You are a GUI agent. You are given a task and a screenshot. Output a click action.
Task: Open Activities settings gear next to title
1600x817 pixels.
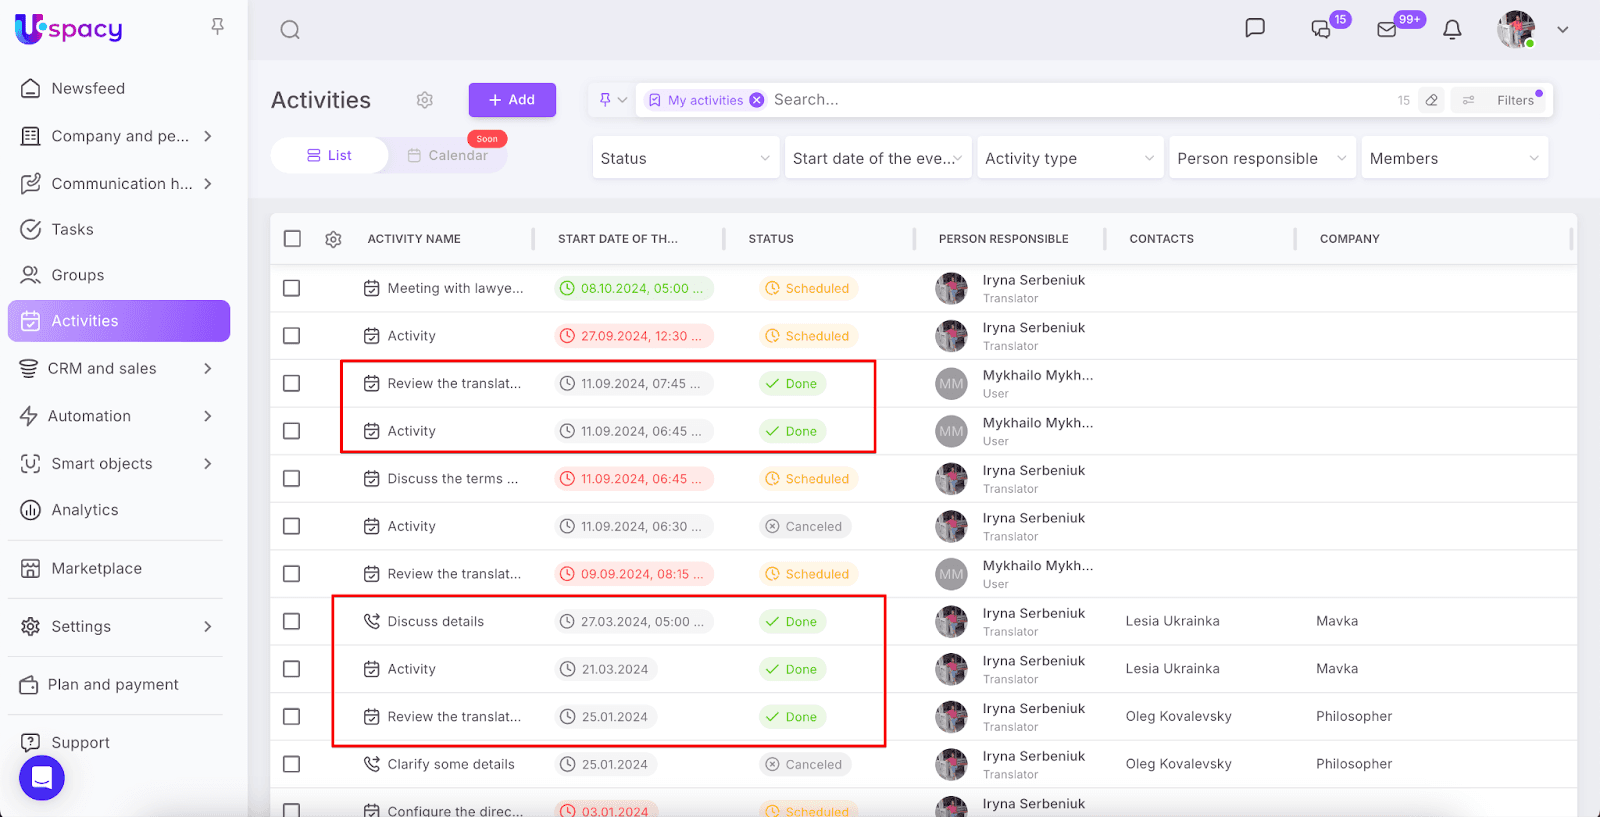425,100
